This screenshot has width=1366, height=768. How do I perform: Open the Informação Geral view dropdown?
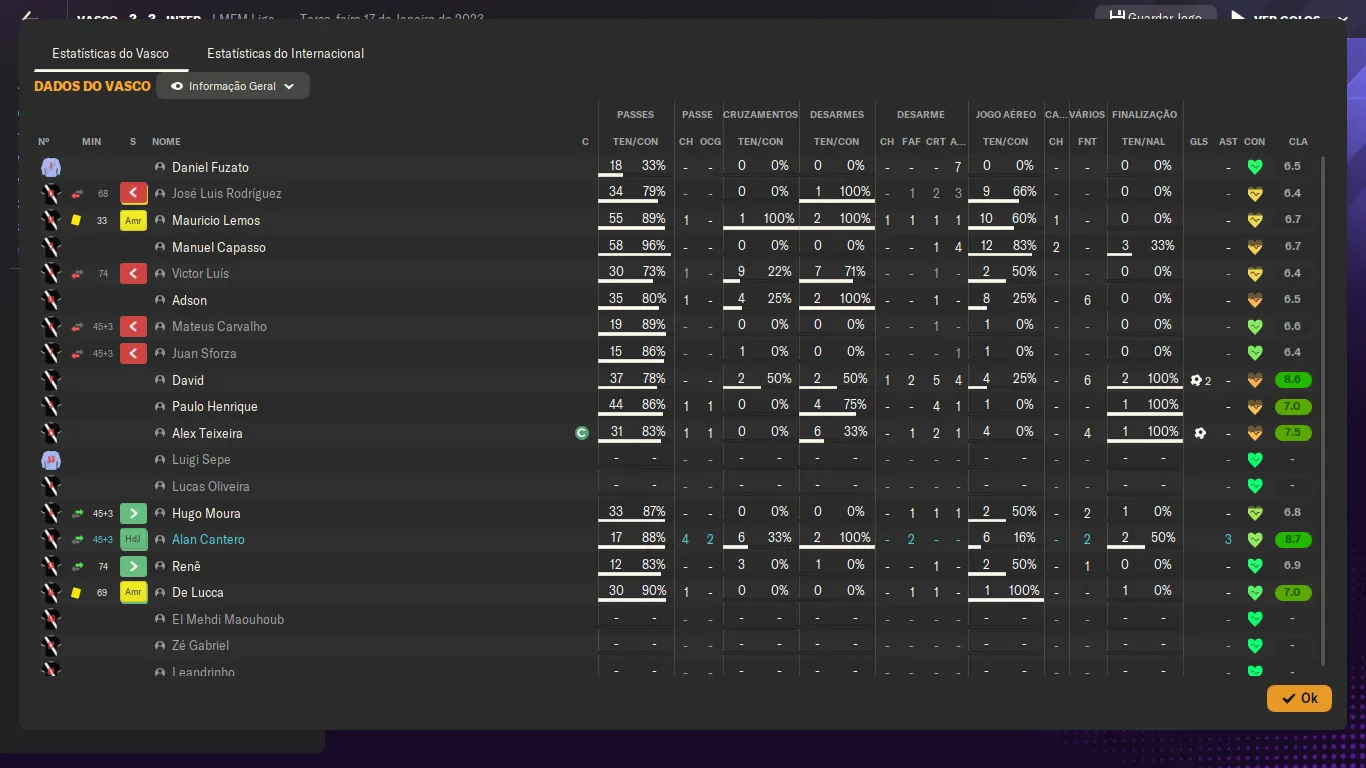[233, 86]
